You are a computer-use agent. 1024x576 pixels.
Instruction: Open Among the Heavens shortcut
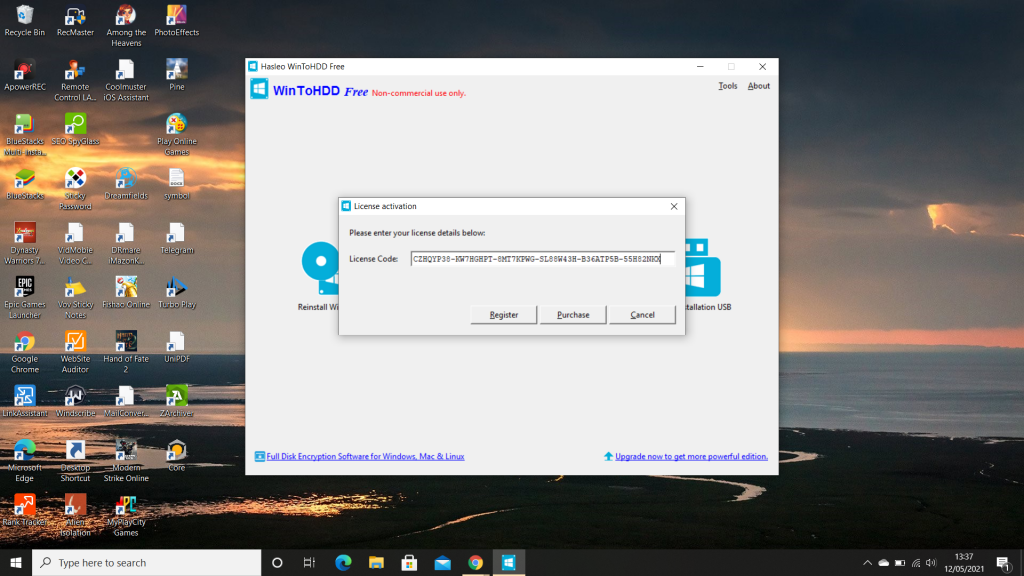(x=126, y=26)
